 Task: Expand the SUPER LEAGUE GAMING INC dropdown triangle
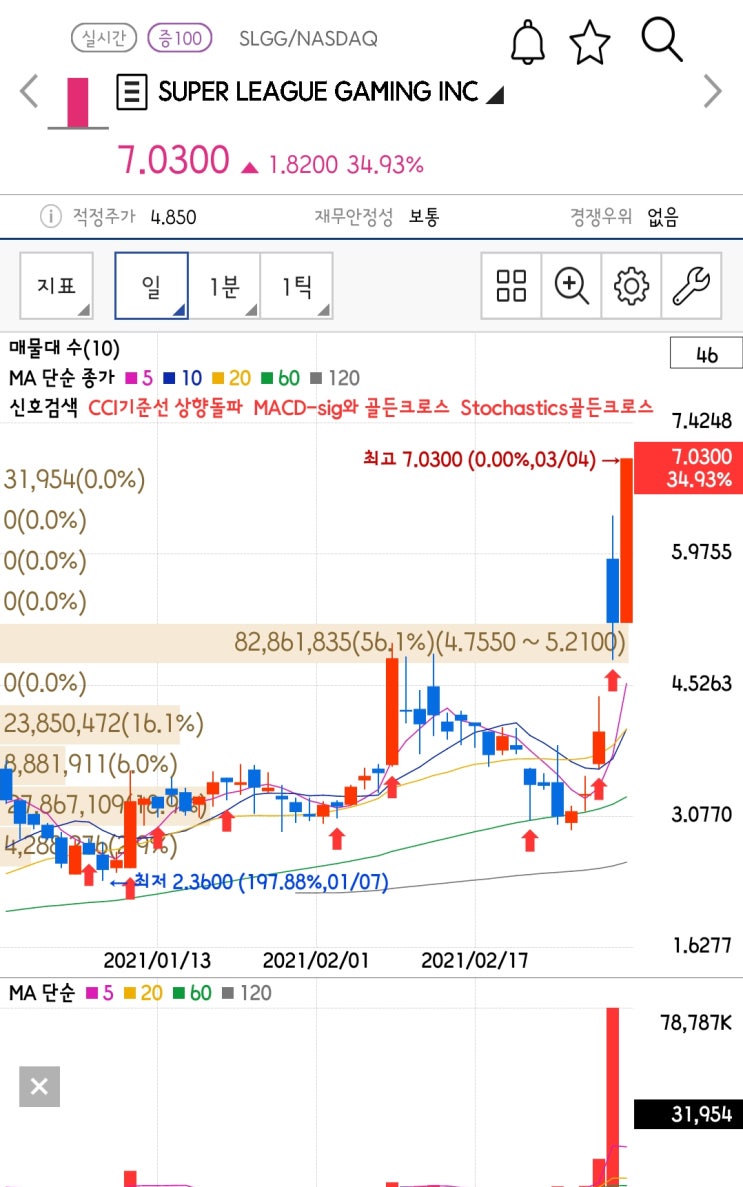click(x=495, y=95)
